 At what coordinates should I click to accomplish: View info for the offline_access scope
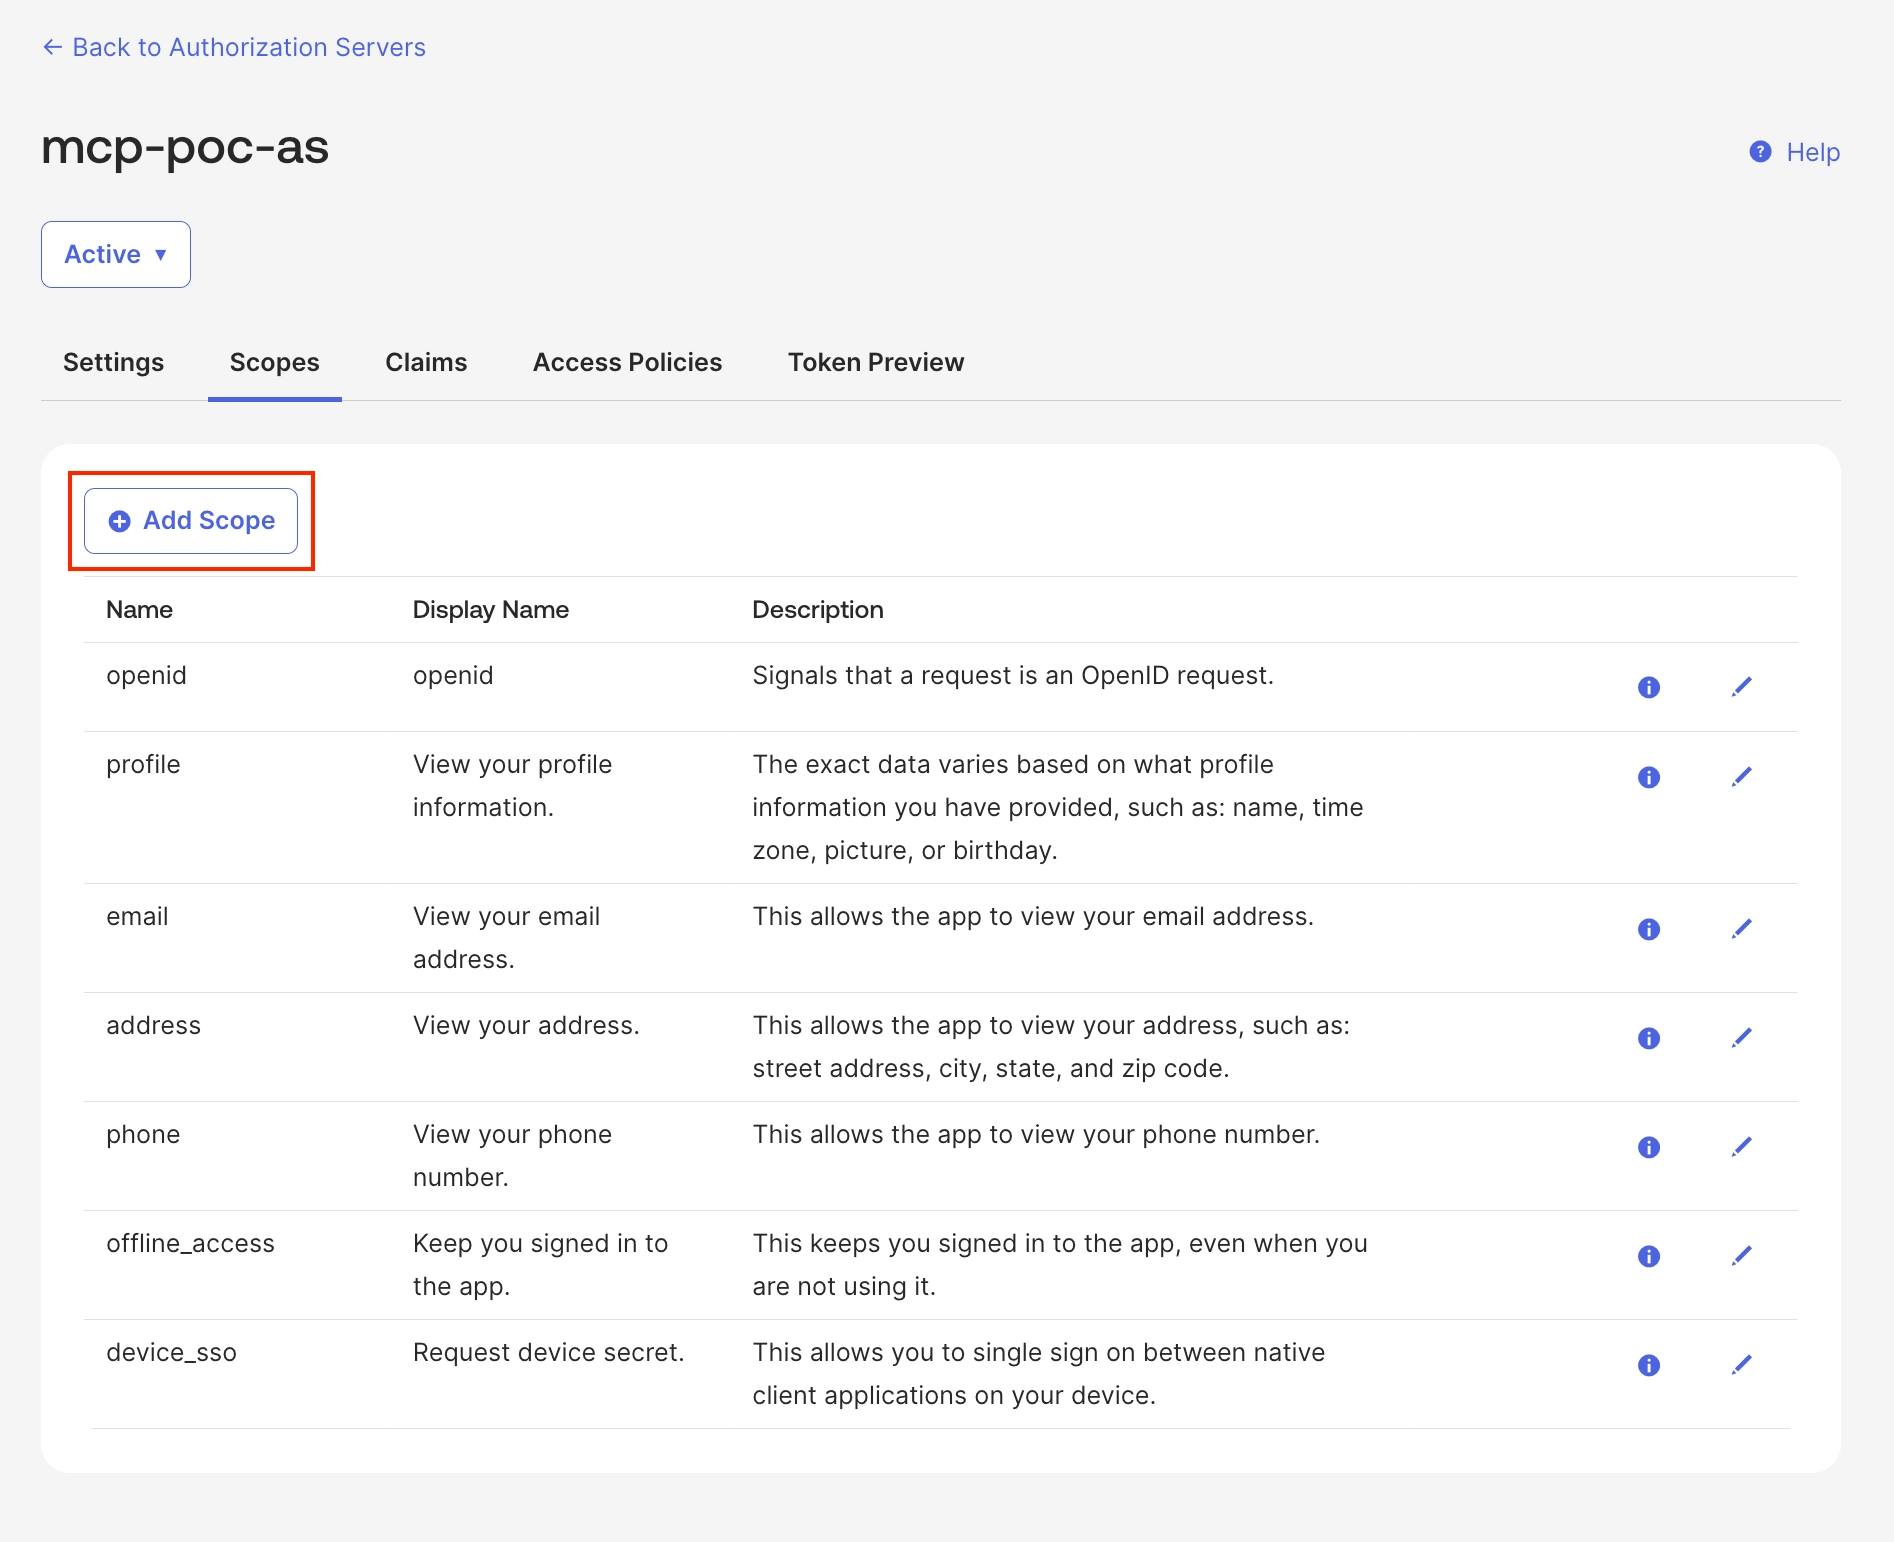pos(1649,1256)
